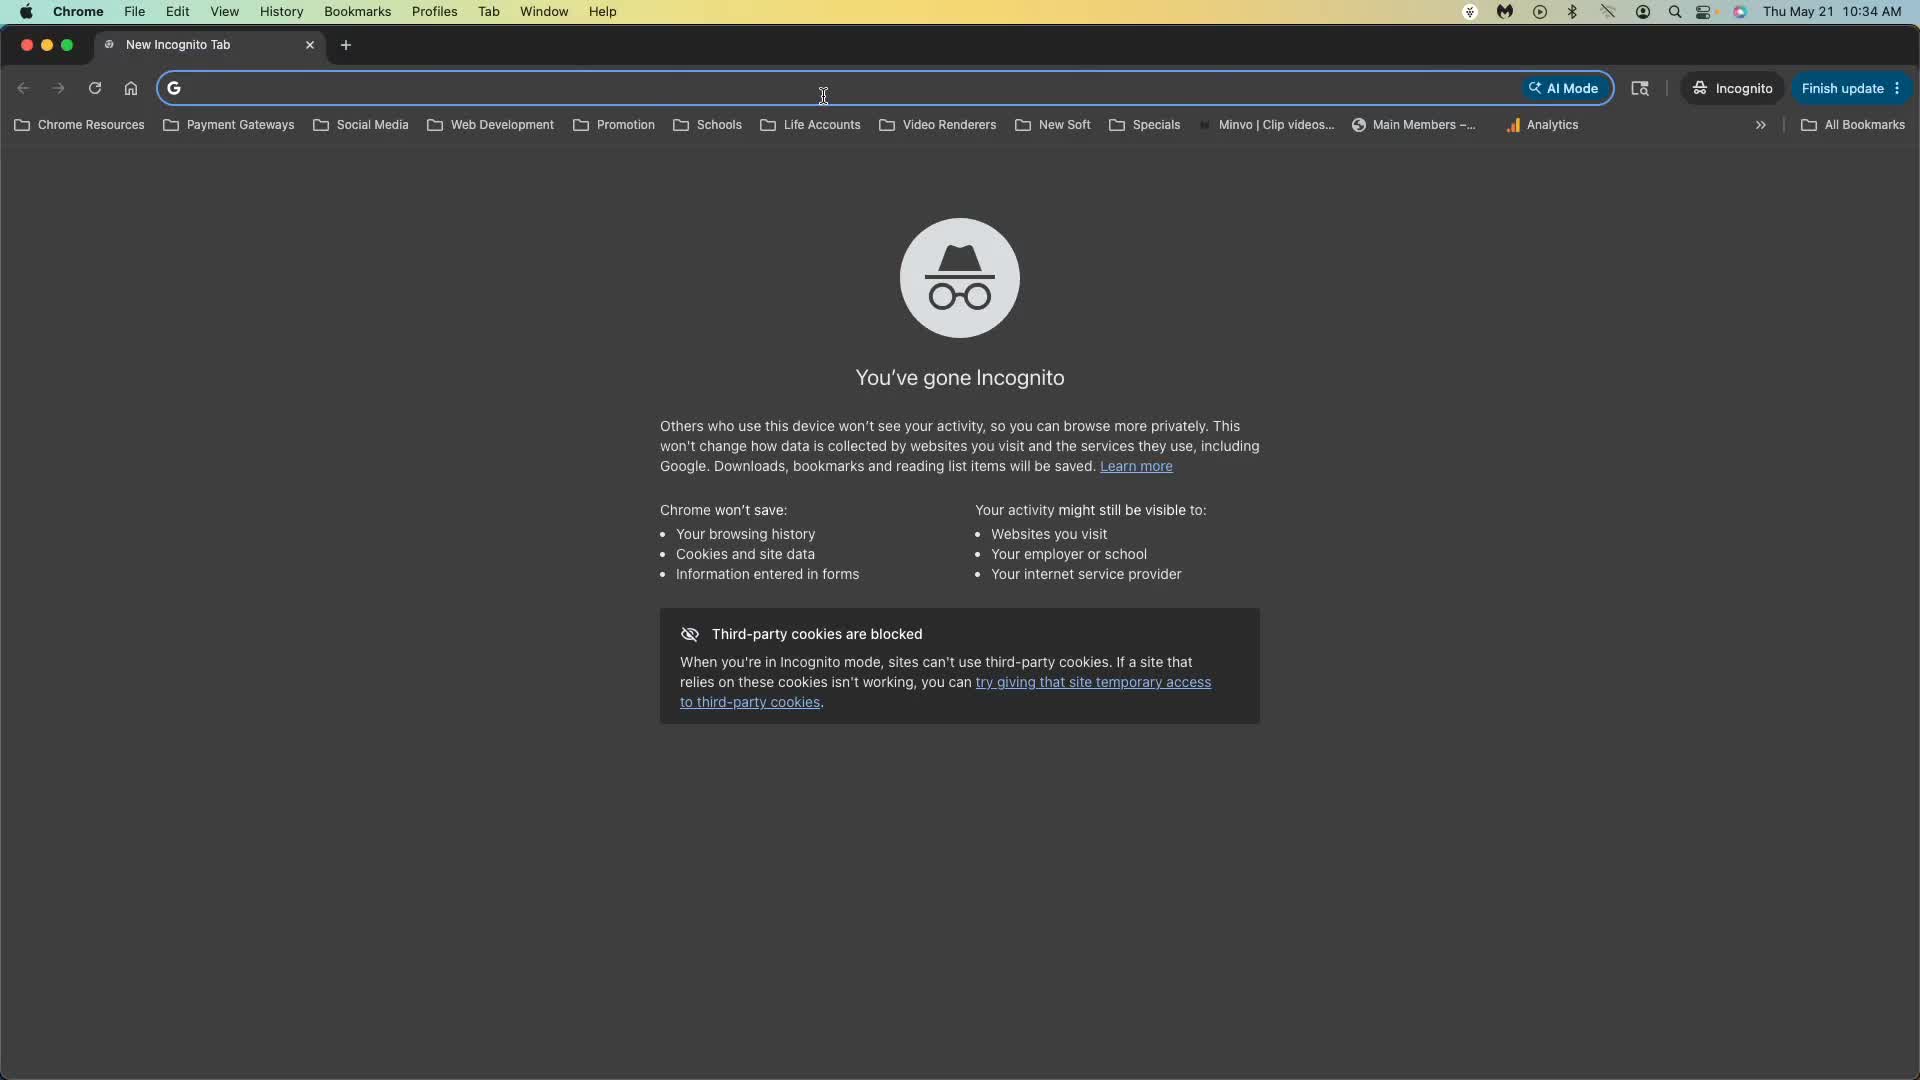Open the Main Members bookmark
The width and height of the screenshot is (1920, 1080).
pos(1414,125)
